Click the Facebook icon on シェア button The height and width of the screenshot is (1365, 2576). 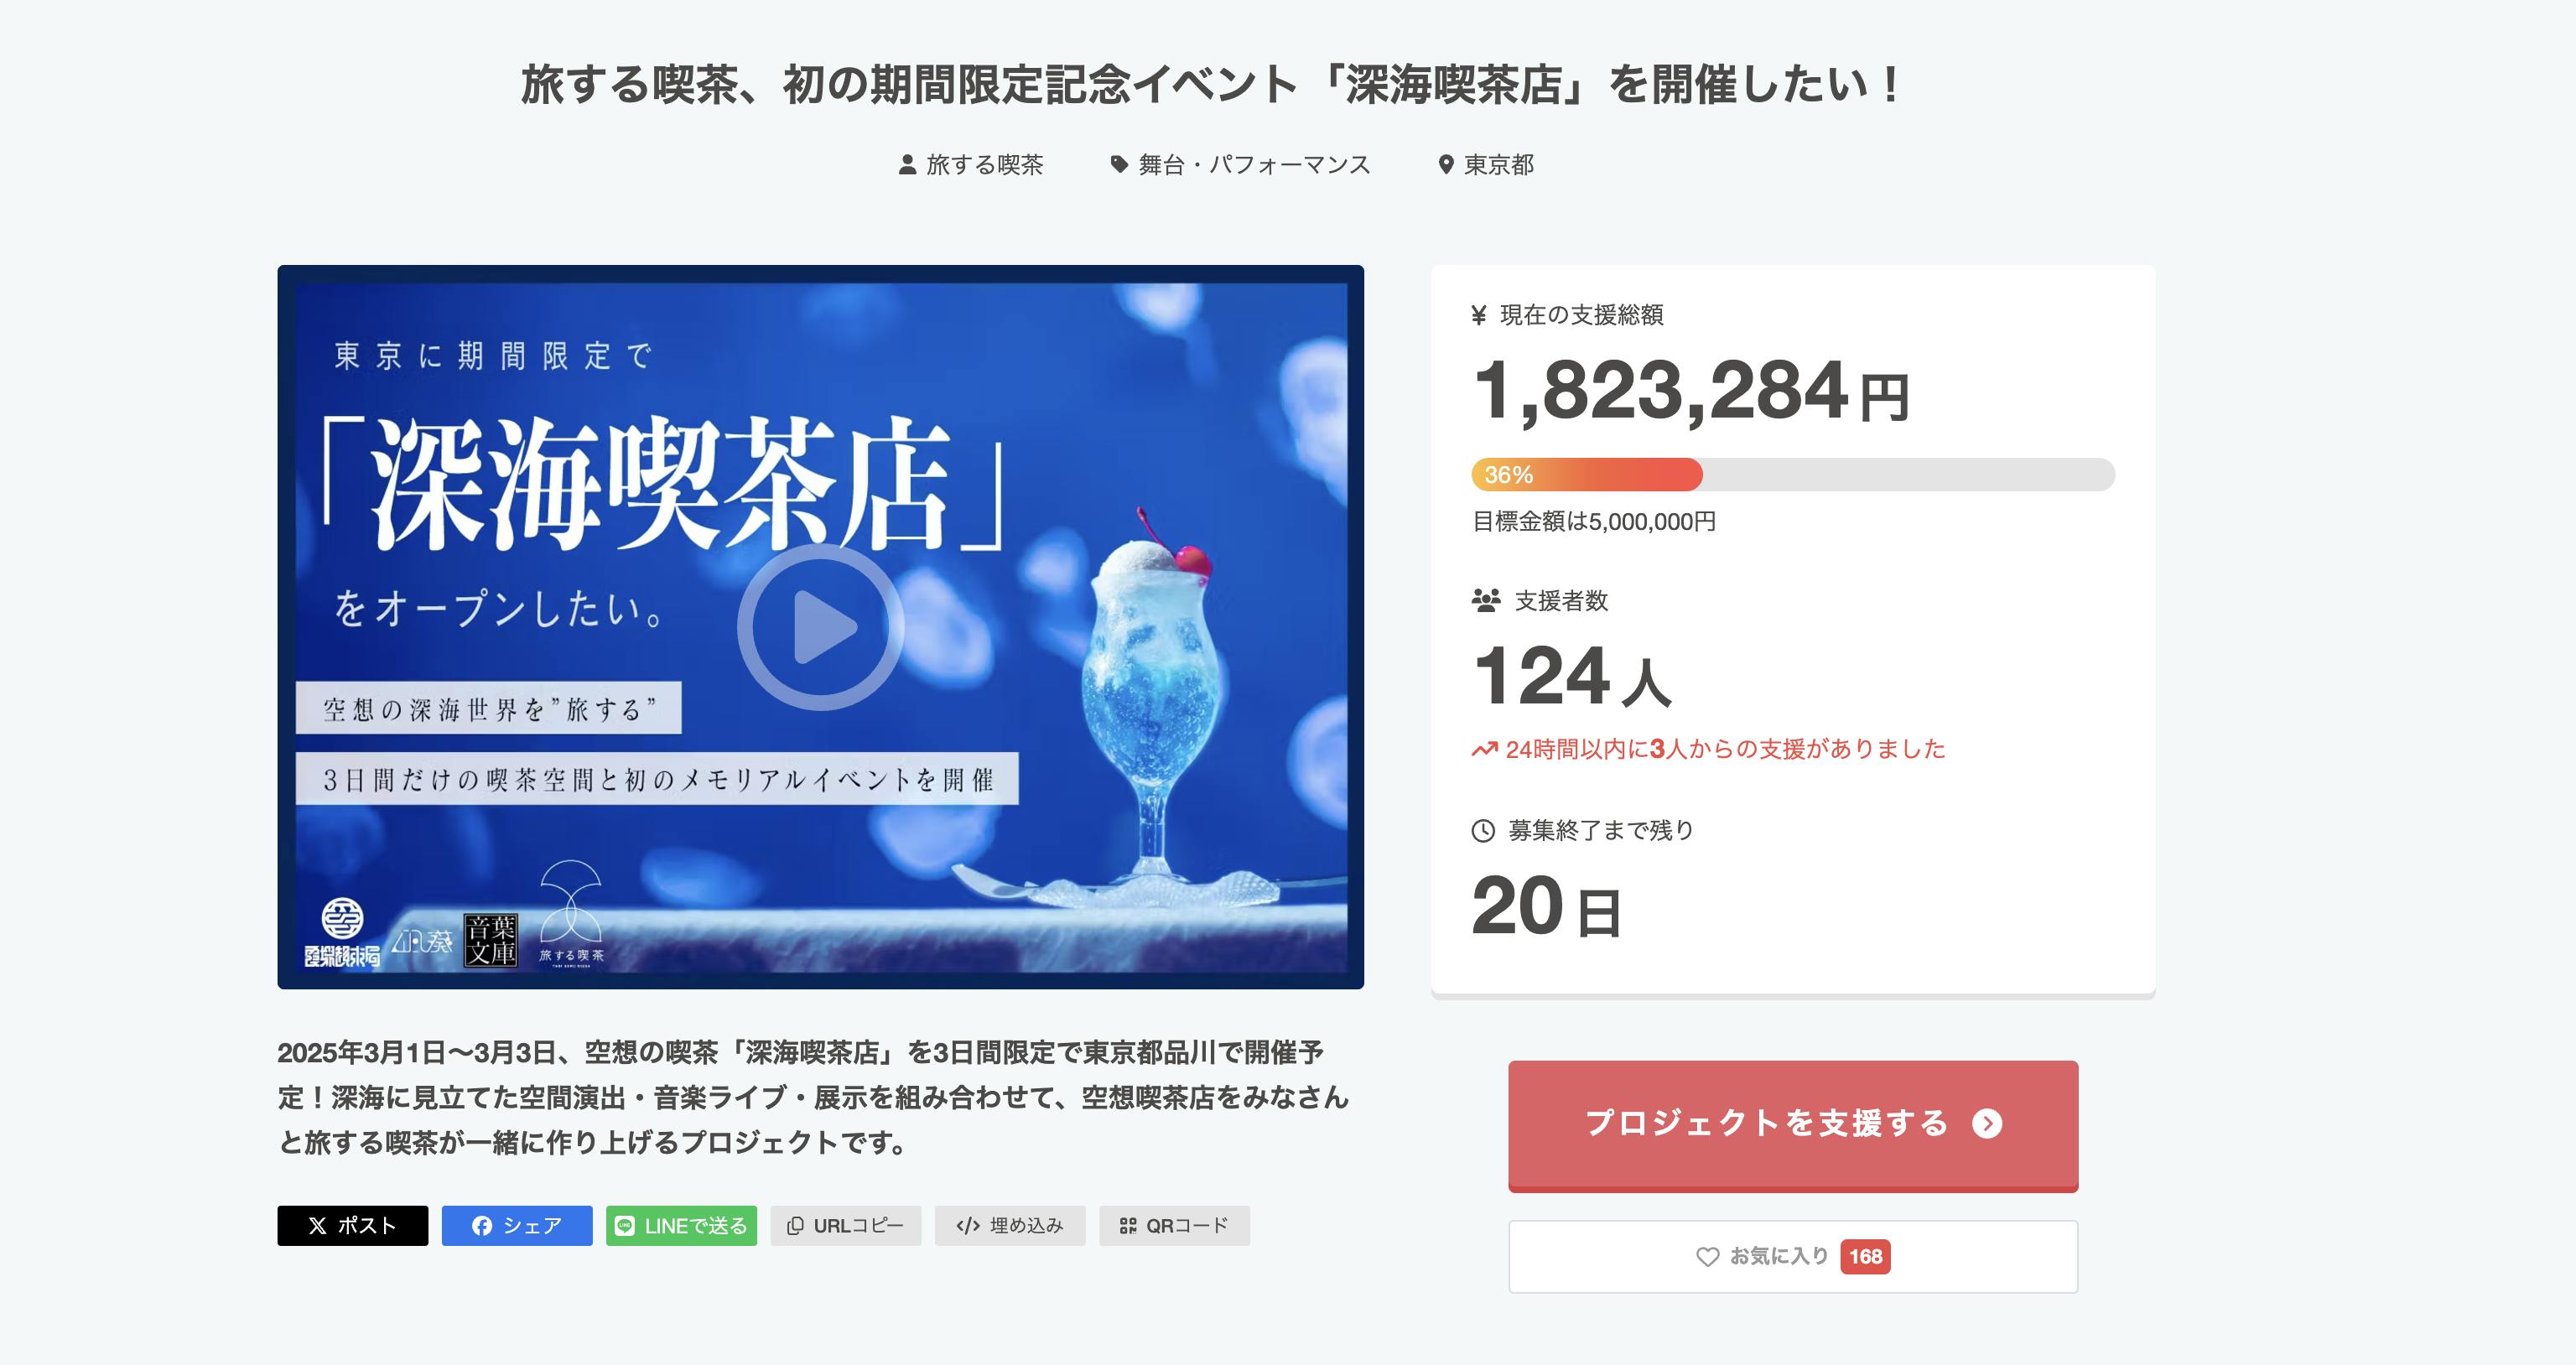(x=482, y=1226)
